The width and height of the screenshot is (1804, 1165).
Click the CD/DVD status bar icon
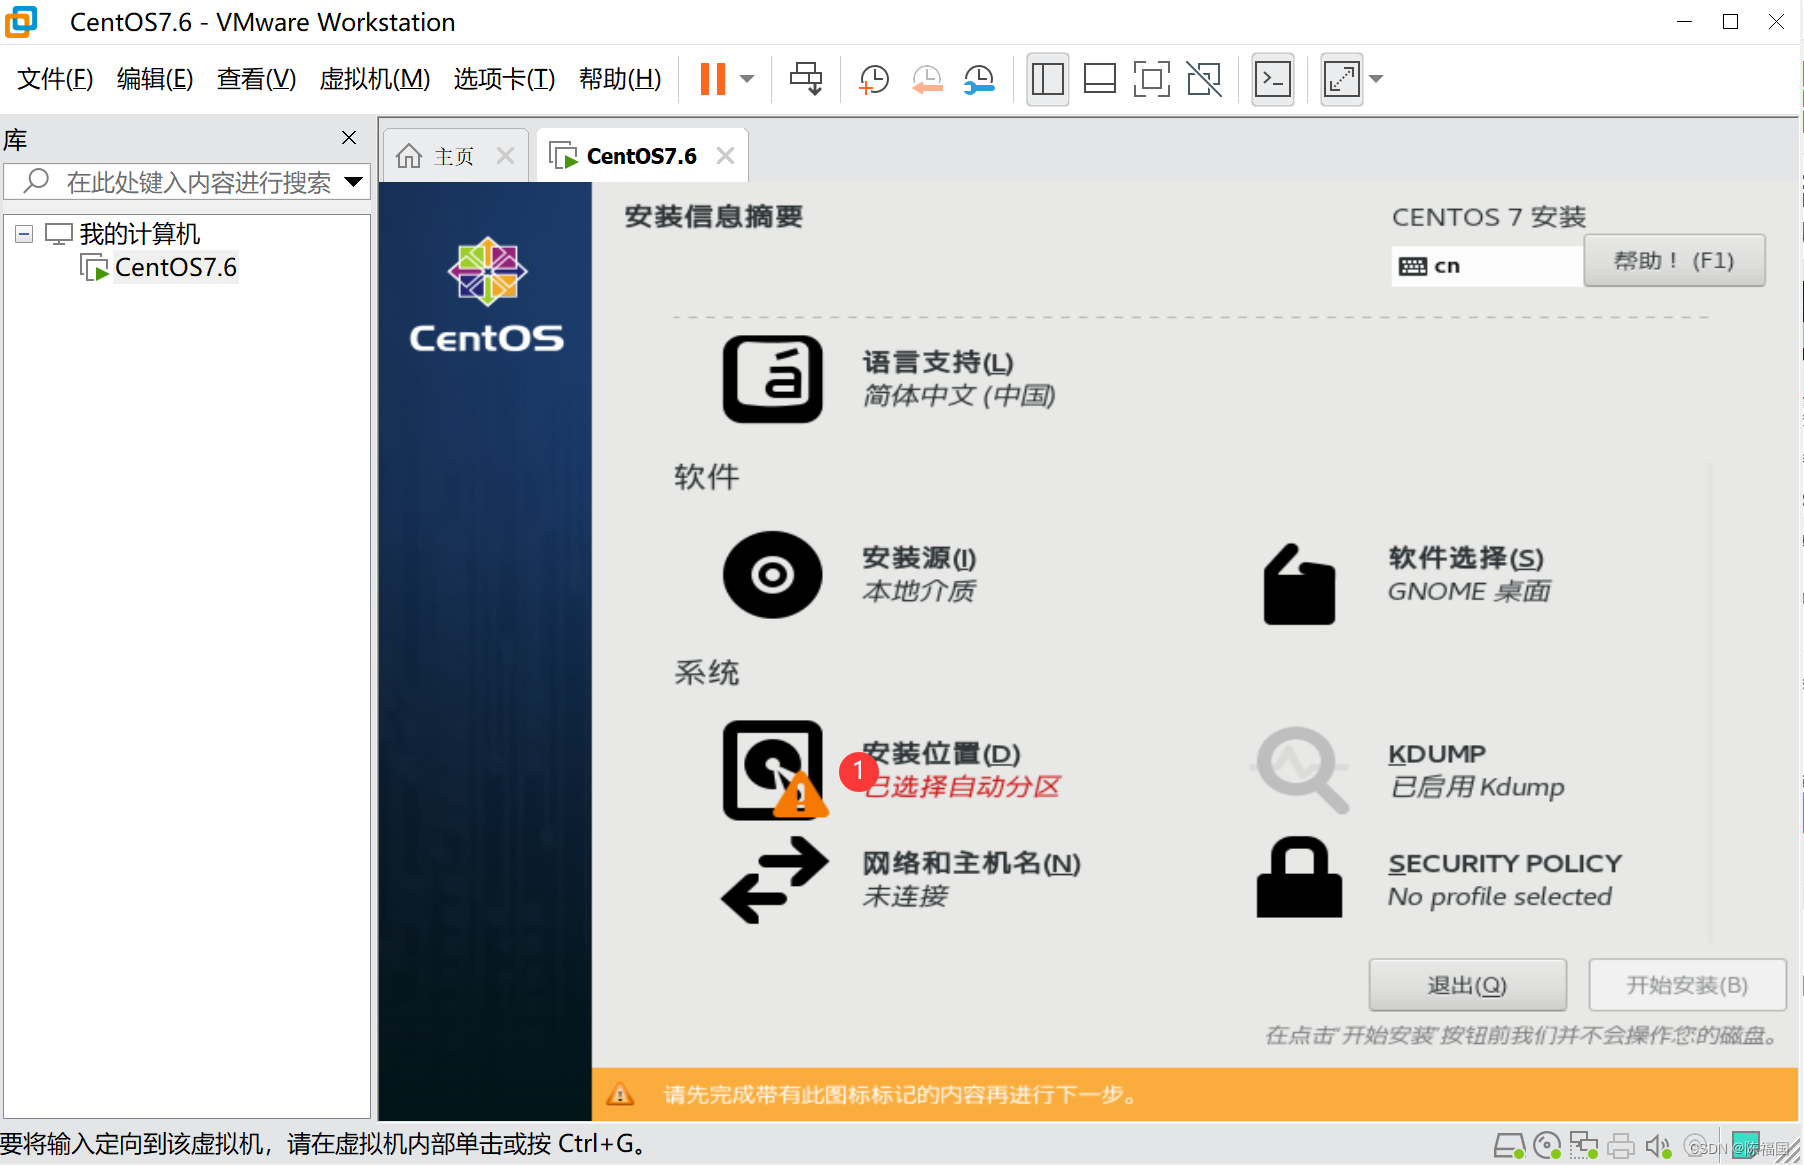pos(1547,1146)
